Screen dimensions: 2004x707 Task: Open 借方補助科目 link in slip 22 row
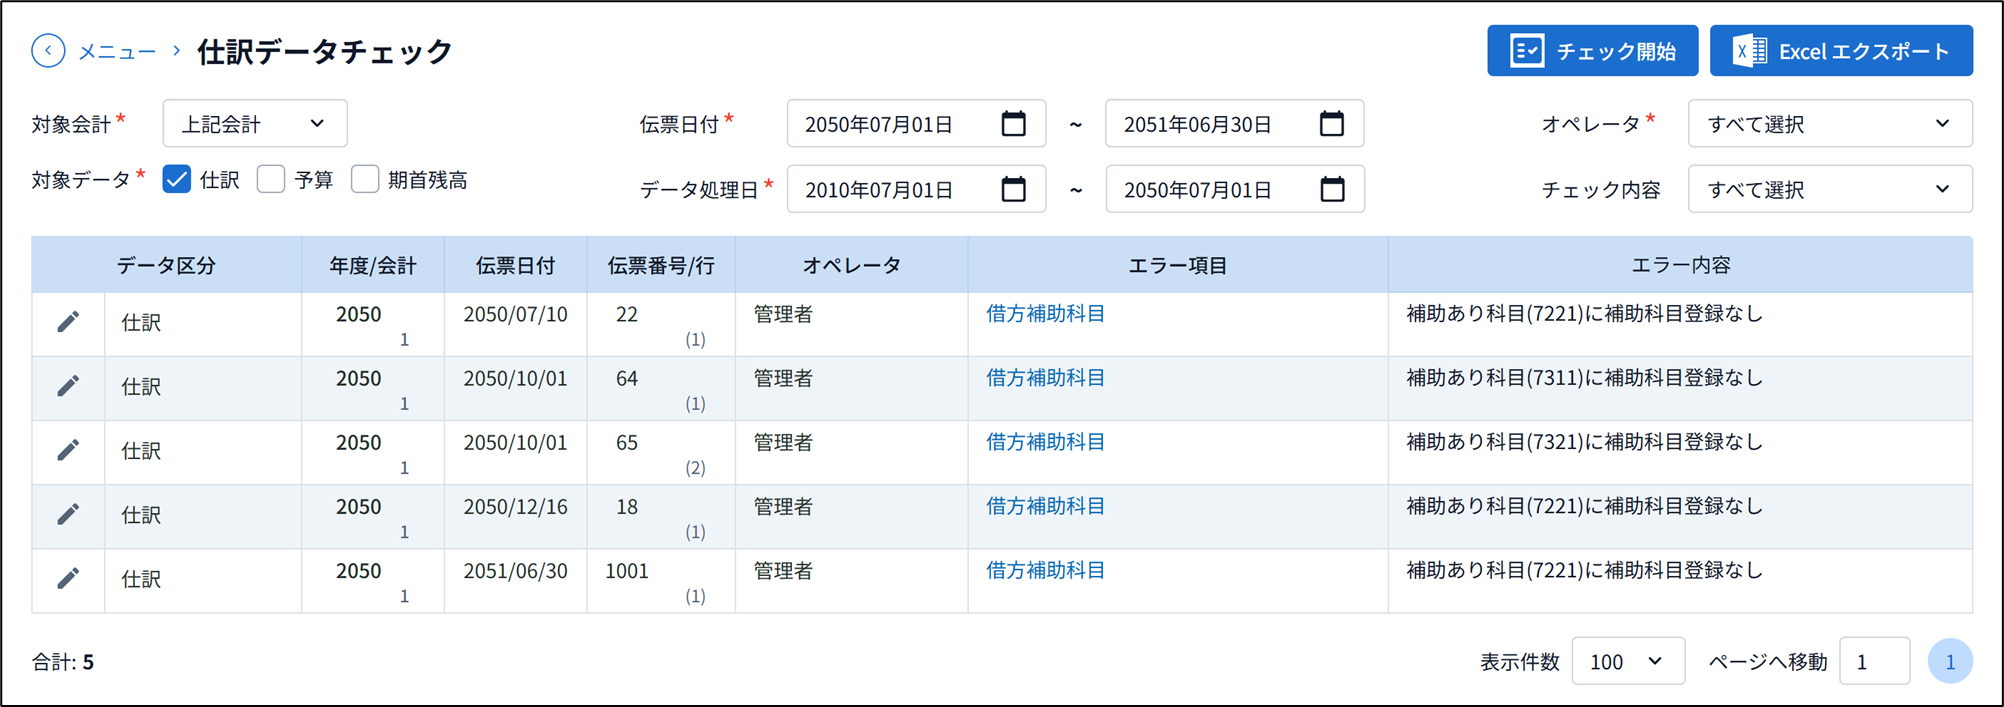pos(1045,314)
